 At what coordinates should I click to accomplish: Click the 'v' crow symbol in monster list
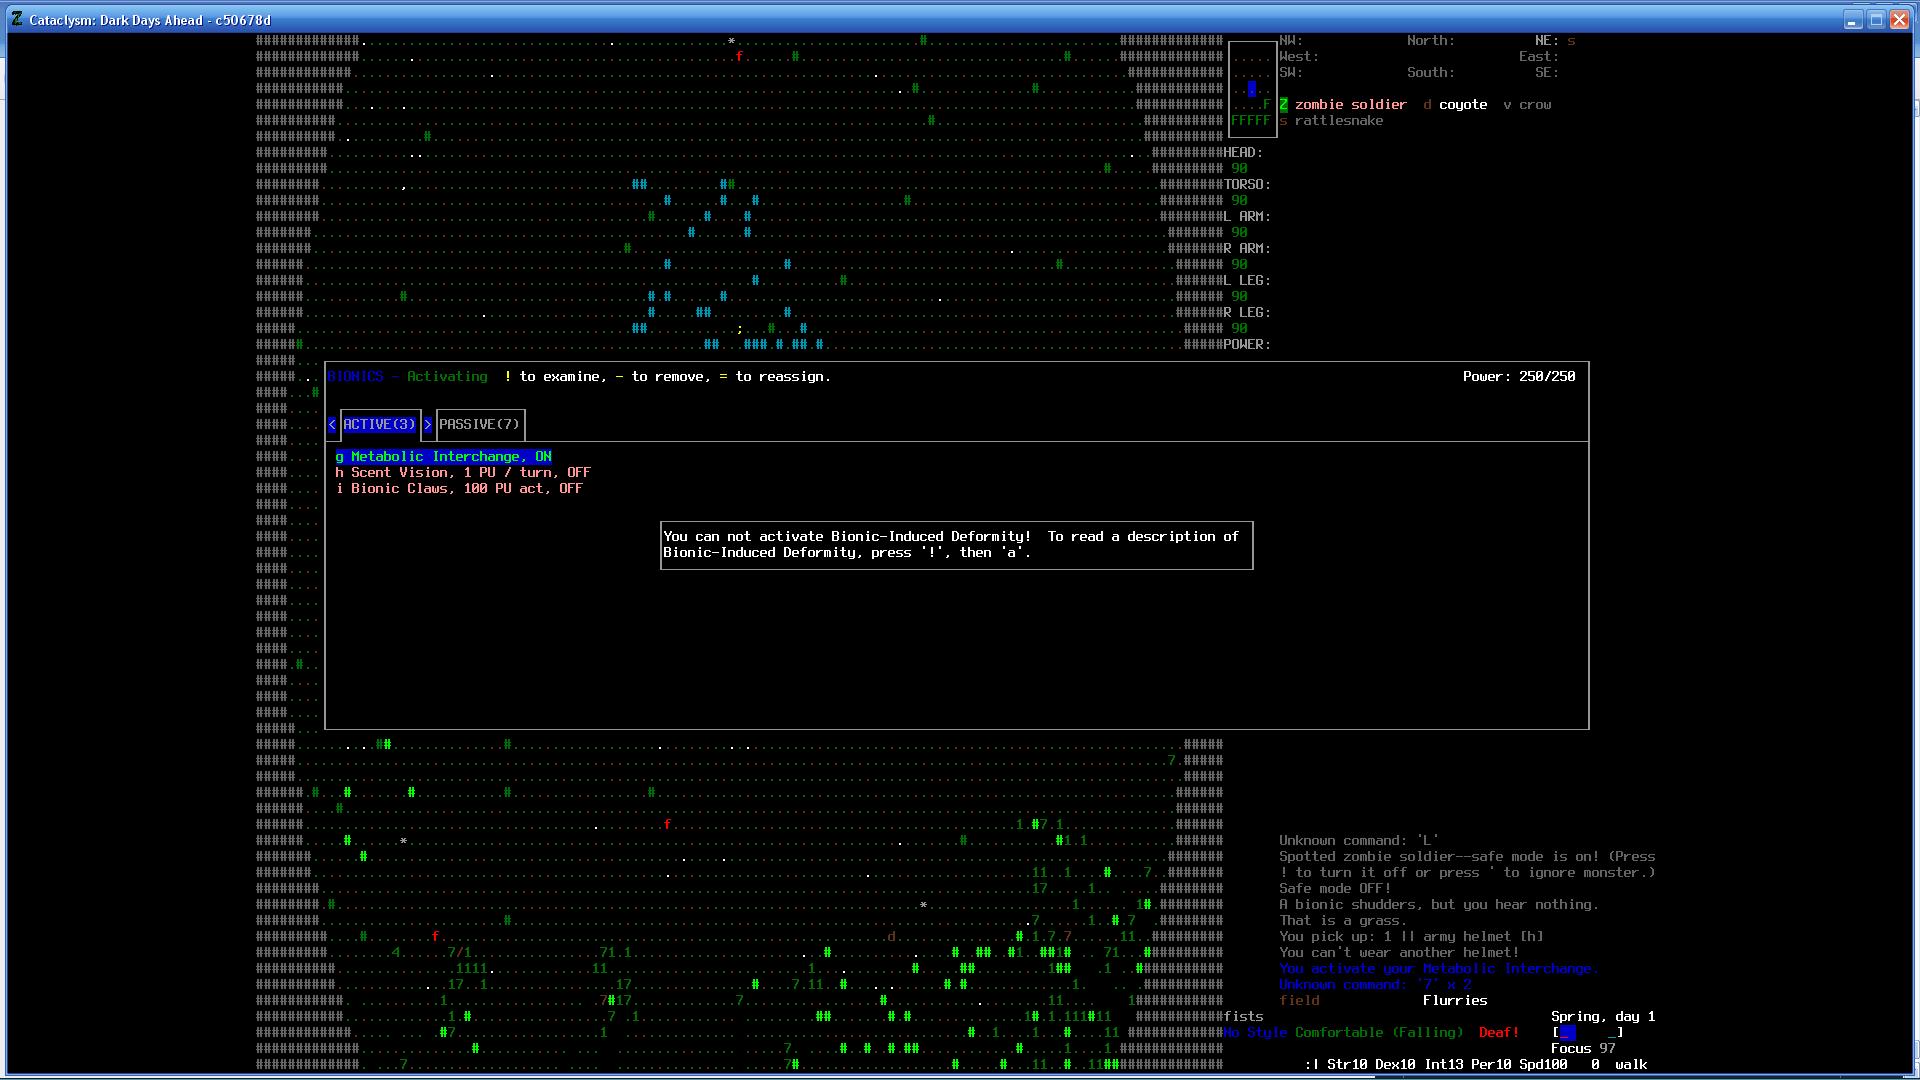click(1507, 105)
